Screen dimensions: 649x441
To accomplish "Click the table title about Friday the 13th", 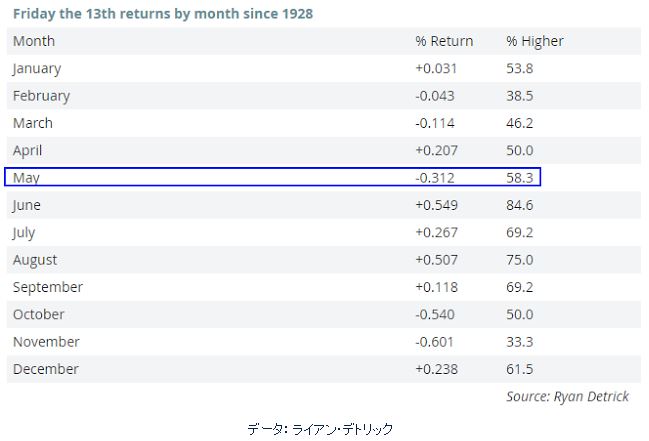I will click(x=163, y=14).
